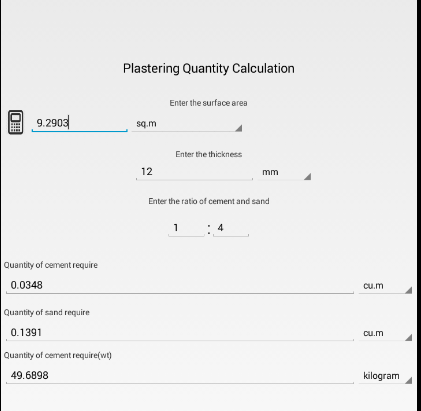Select the thickness field showing 12
Image resolution: width=421 pixels, height=411 pixels.
194,172
